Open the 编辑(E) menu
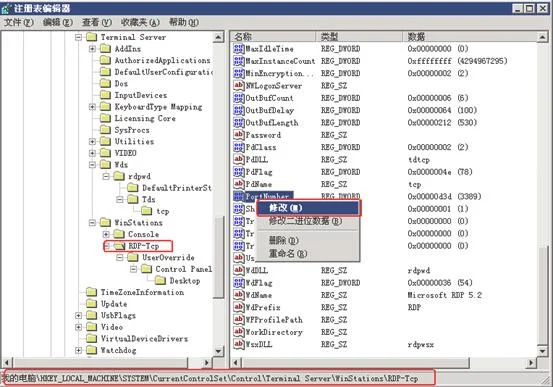553x387 pixels. tap(58, 23)
